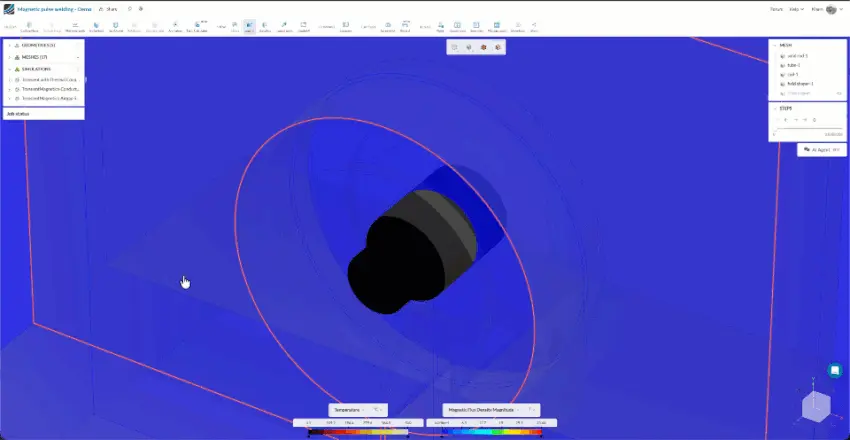The image size is (850, 440).
Task: Open the Job status panel
Action: (x=43, y=114)
